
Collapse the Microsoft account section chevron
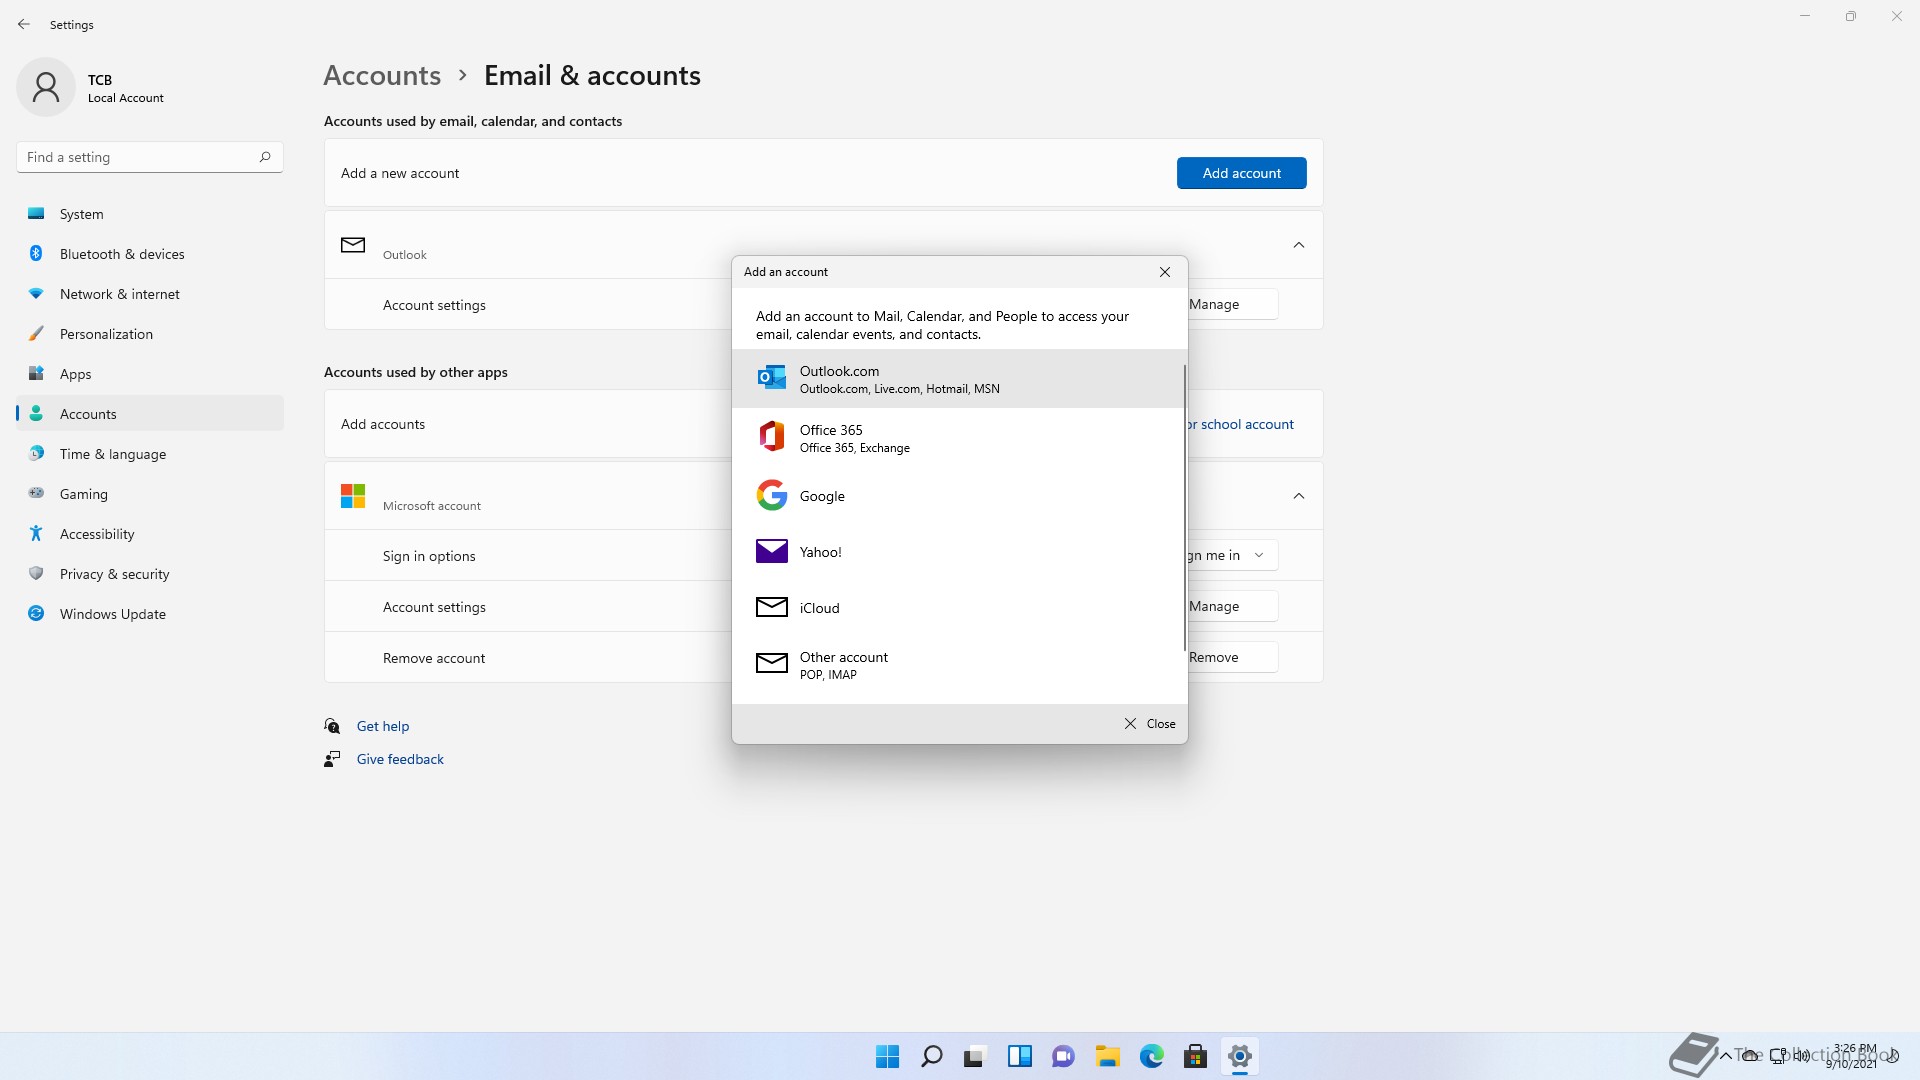click(x=1298, y=496)
